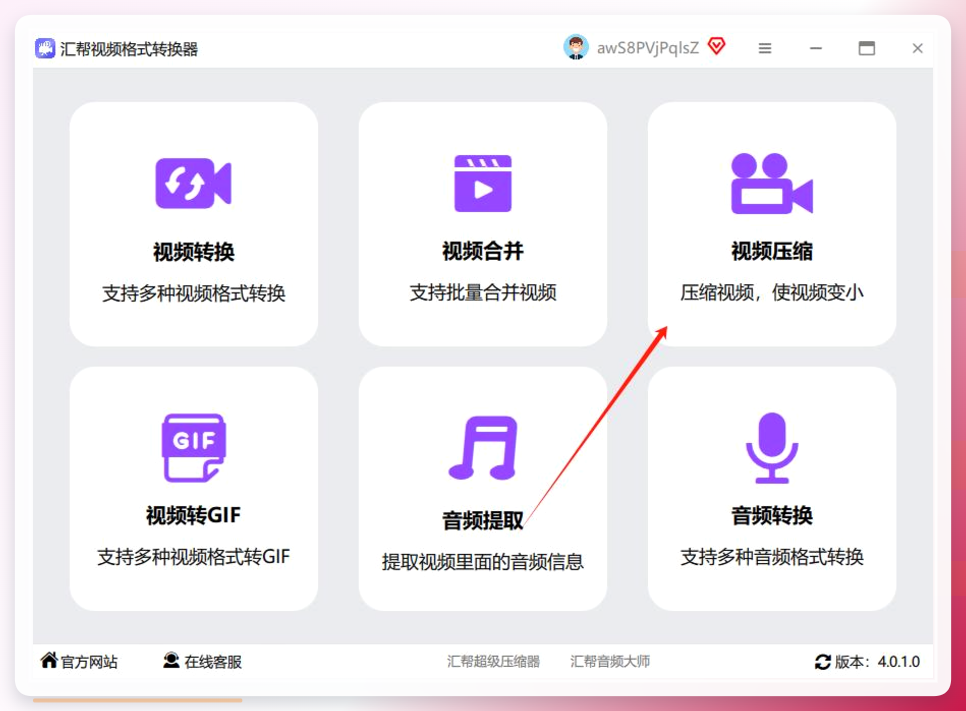The image size is (966, 711).
Task: Click the 视频压缩 title text
Action: click(x=772, y=251)
